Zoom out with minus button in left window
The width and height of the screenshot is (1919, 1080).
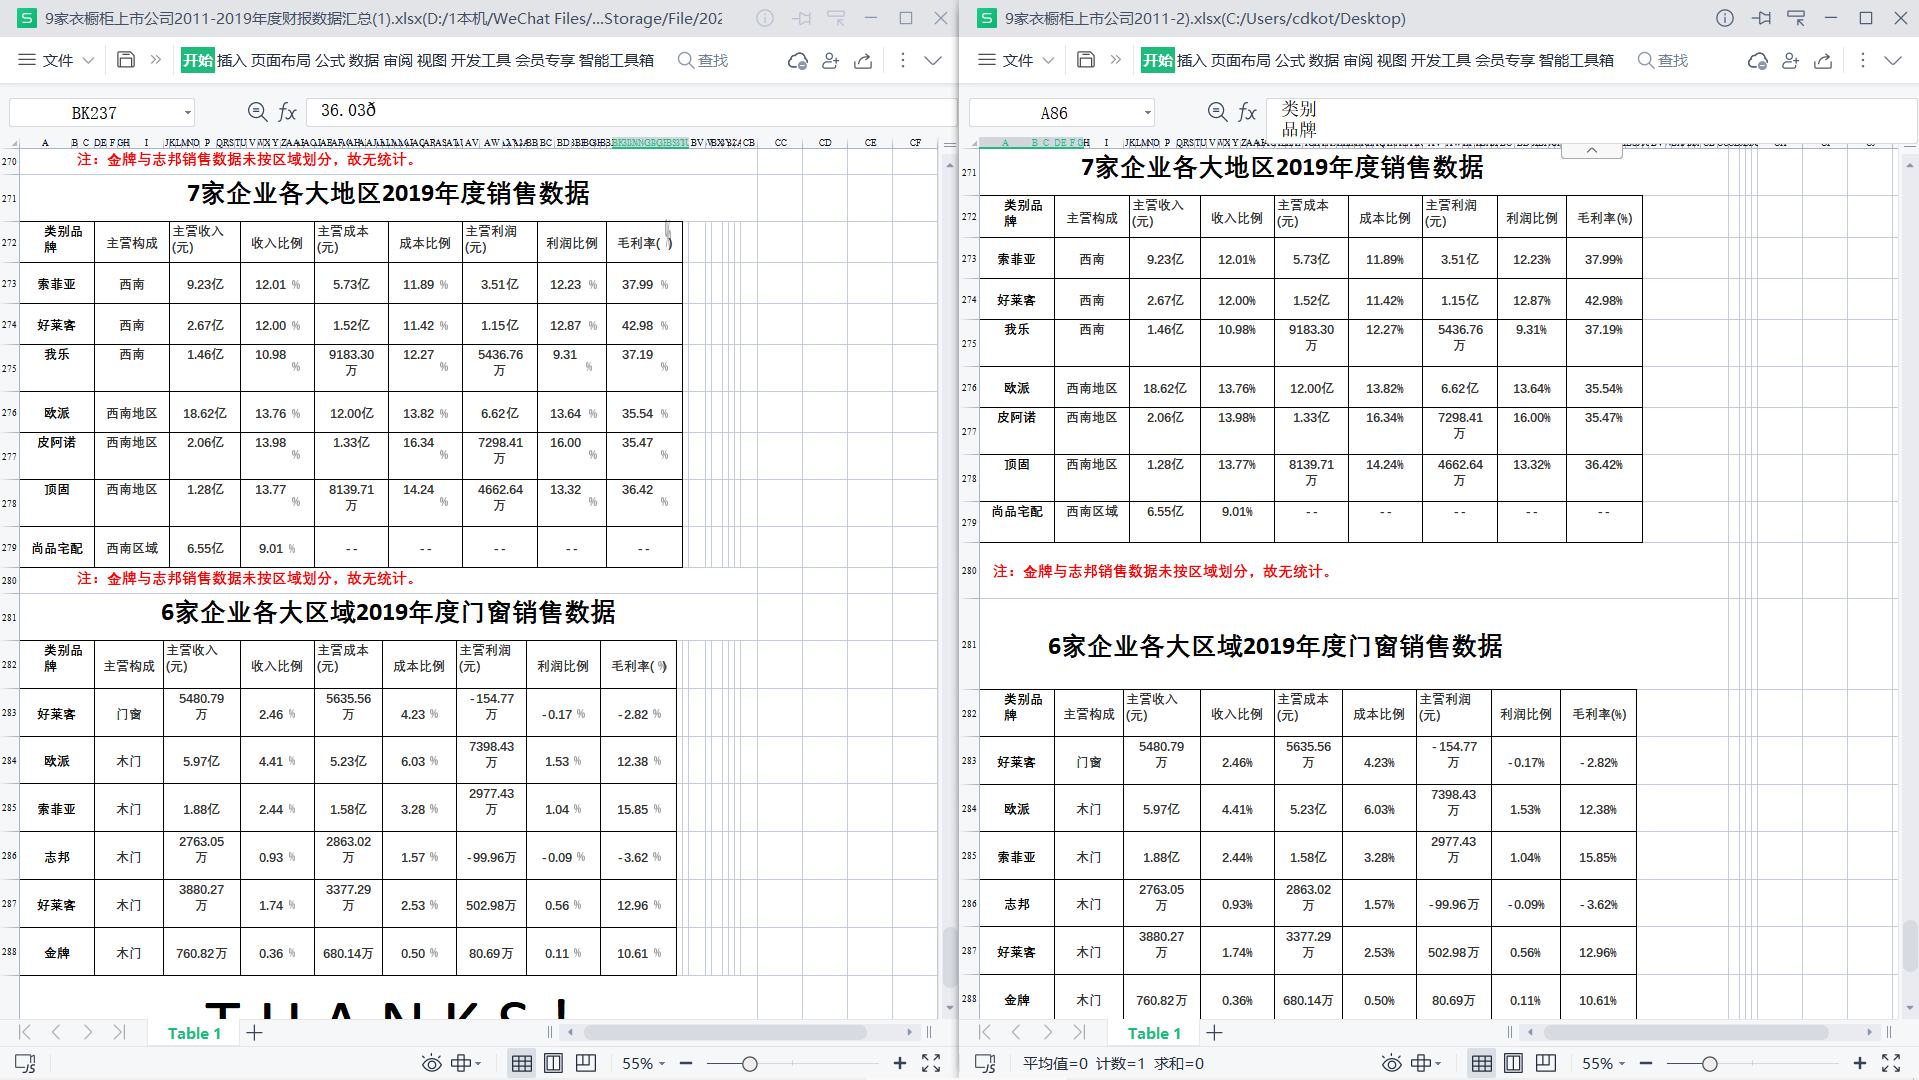(686, 1063)
